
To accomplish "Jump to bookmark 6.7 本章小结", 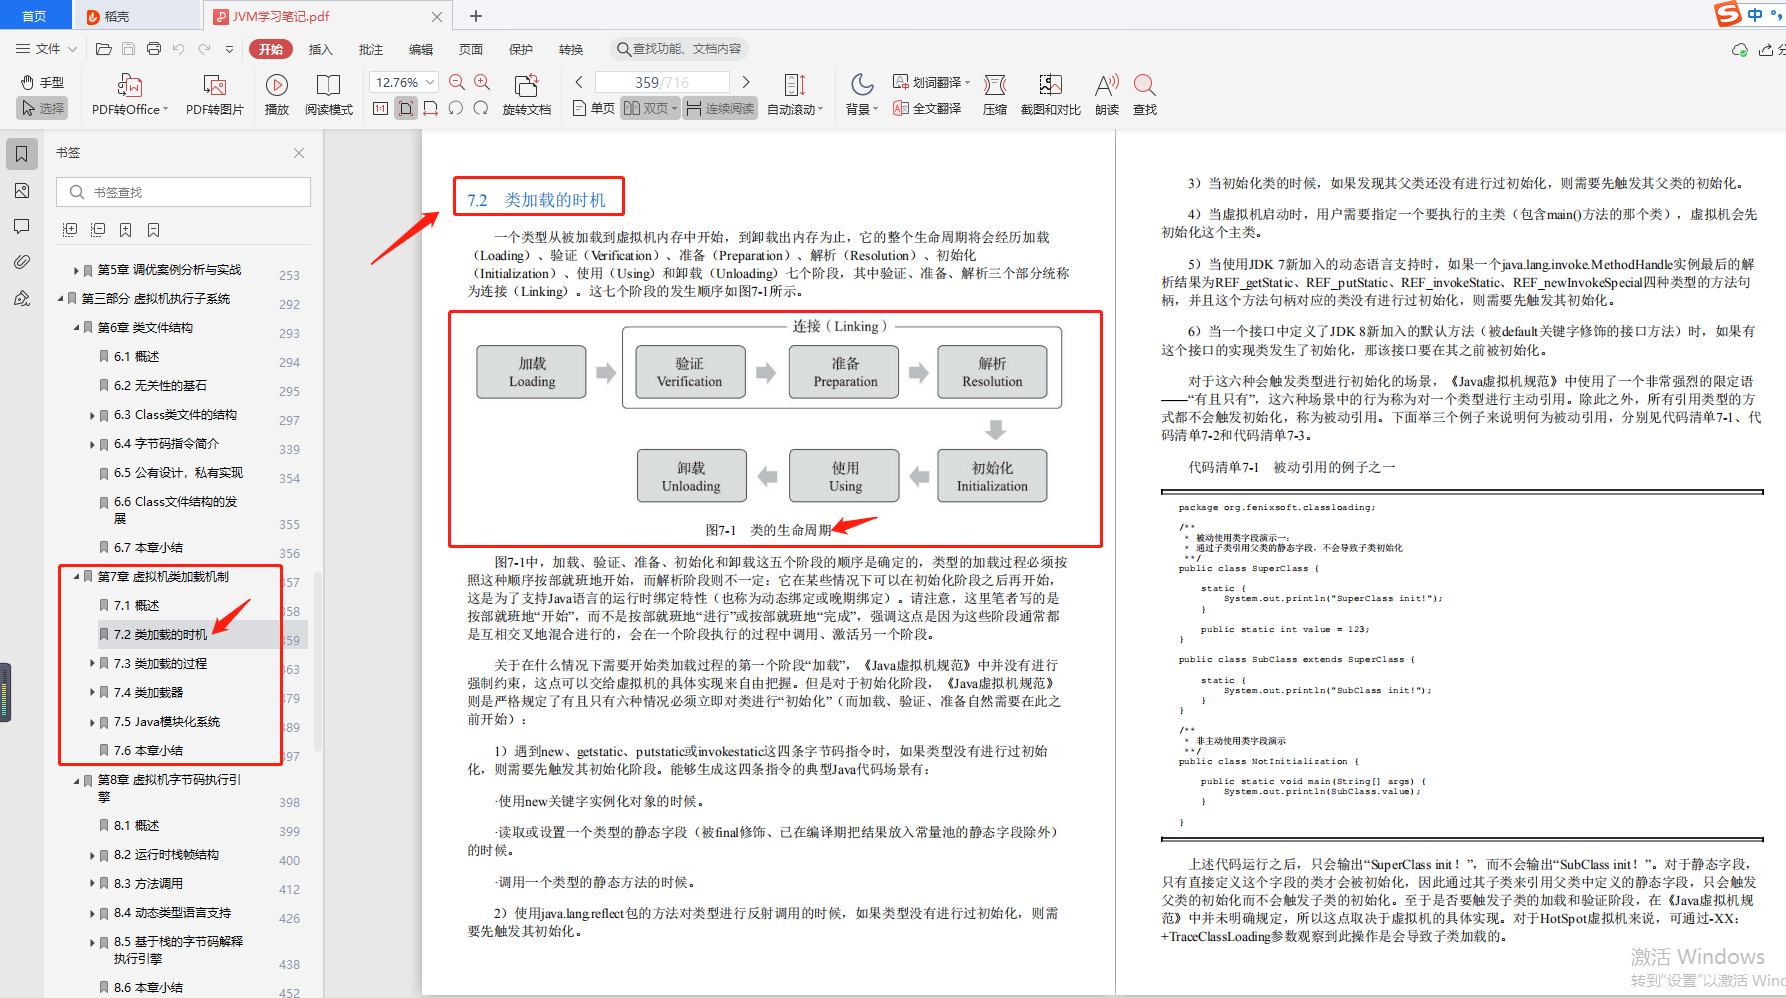I will (x=148, y=547).
